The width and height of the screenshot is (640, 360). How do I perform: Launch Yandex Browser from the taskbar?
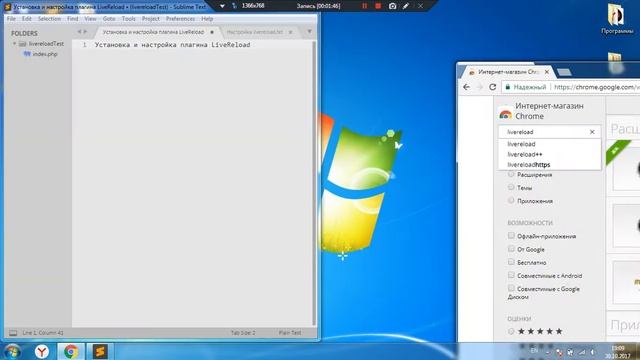(42, 351)
